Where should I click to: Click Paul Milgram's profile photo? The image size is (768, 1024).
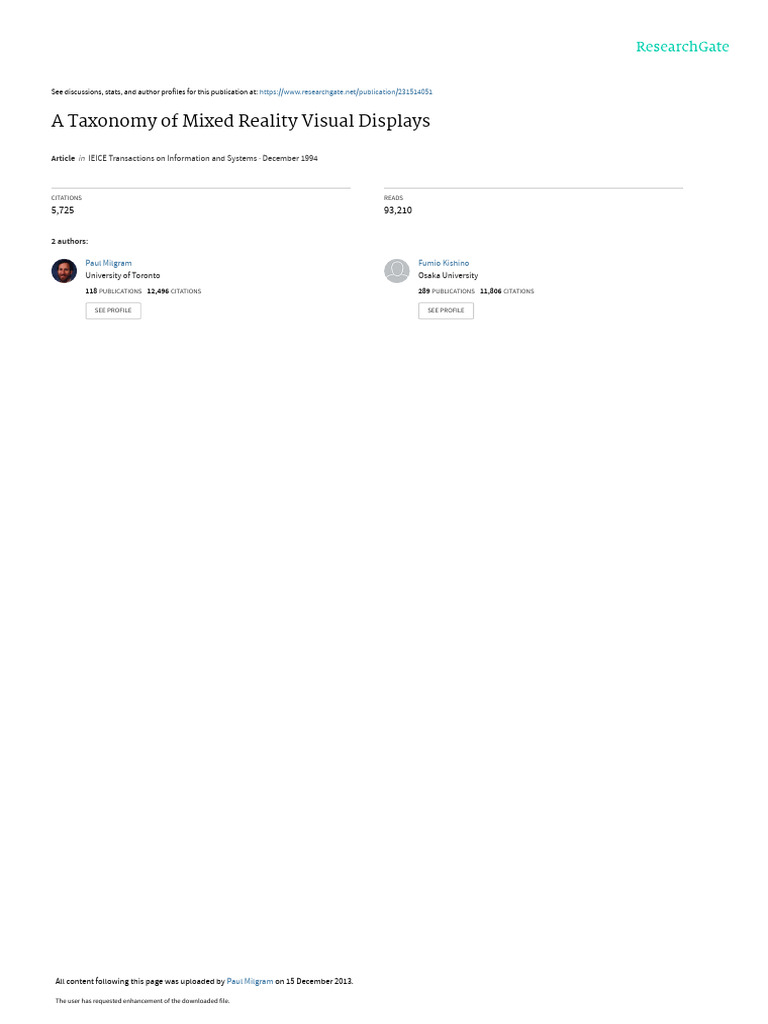(x=64, y=271)
